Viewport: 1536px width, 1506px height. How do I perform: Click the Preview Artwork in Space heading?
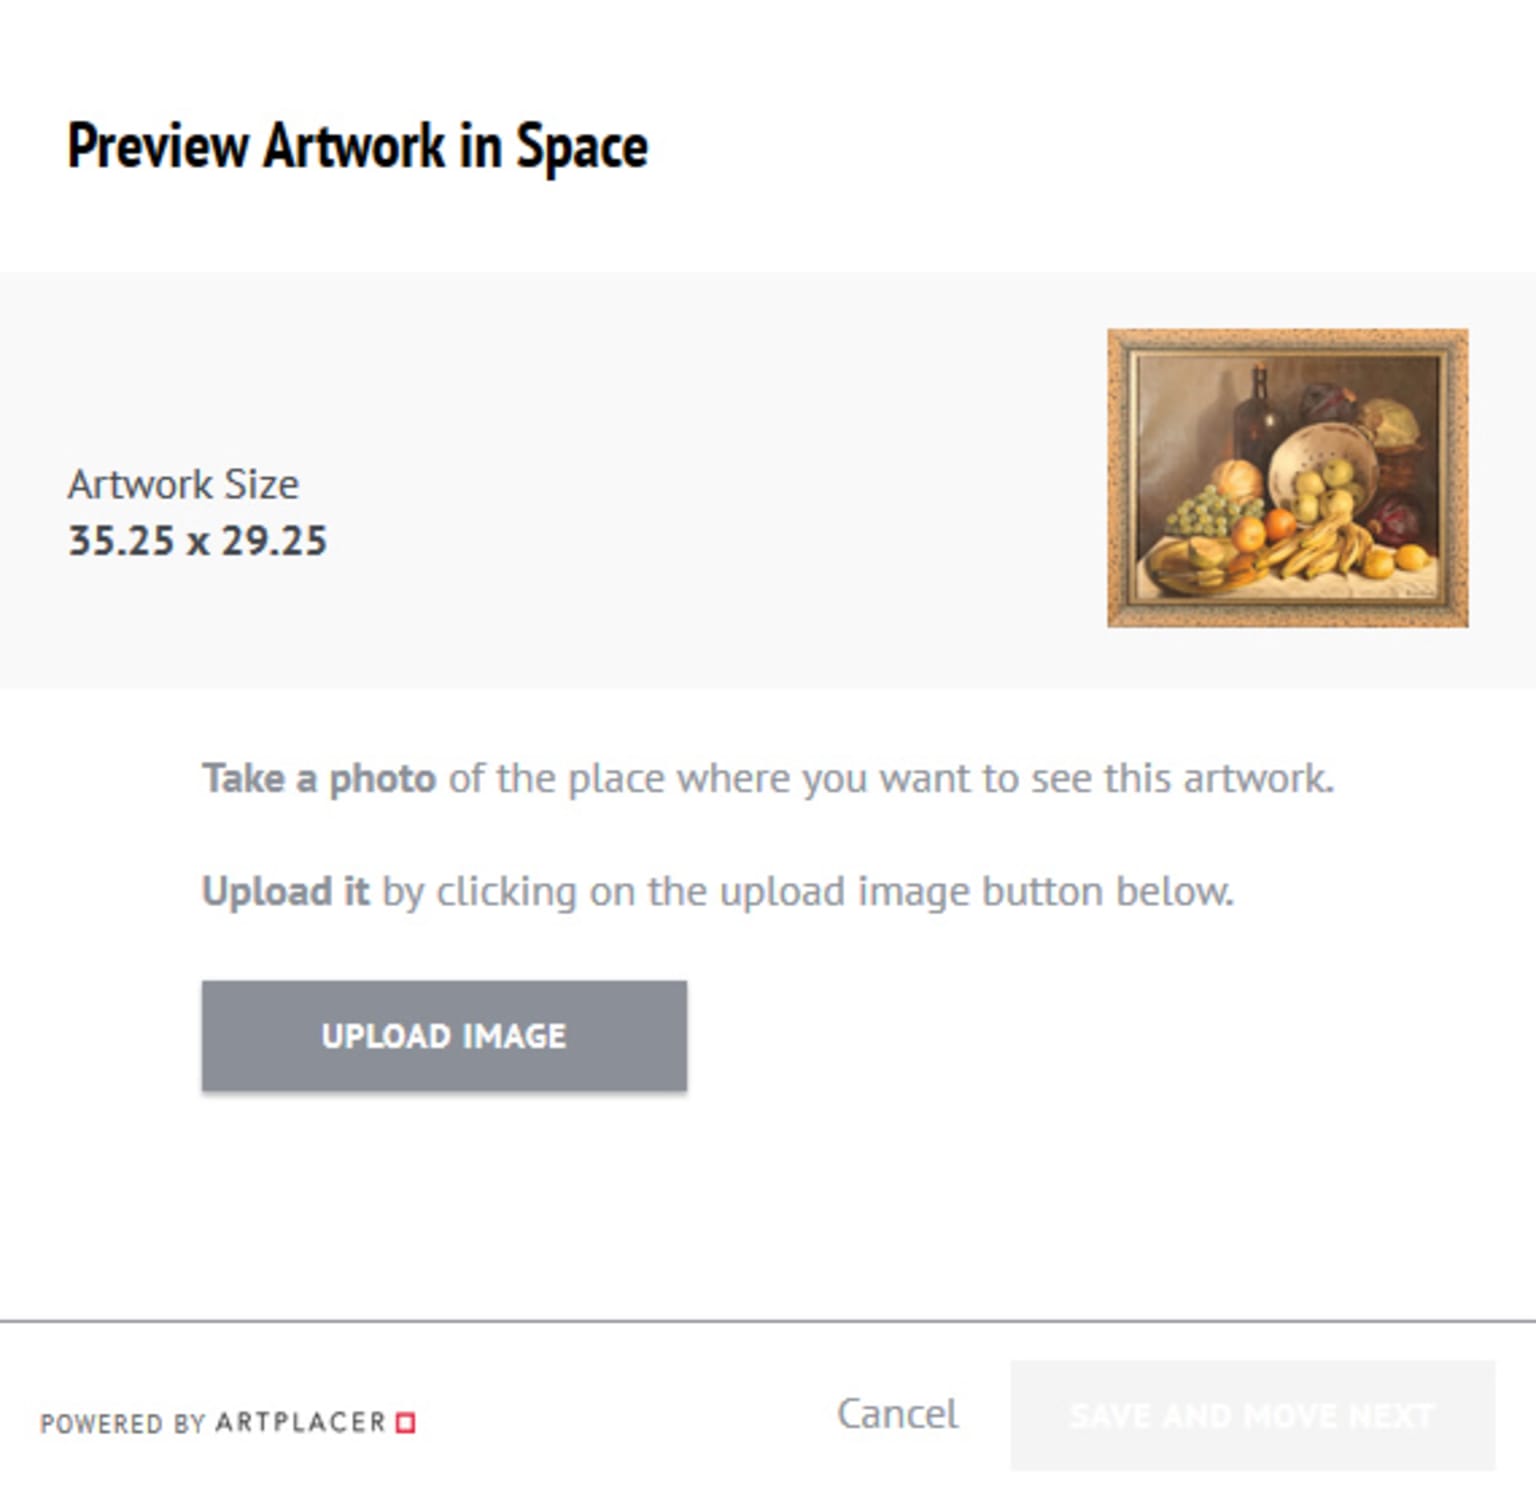357,146
